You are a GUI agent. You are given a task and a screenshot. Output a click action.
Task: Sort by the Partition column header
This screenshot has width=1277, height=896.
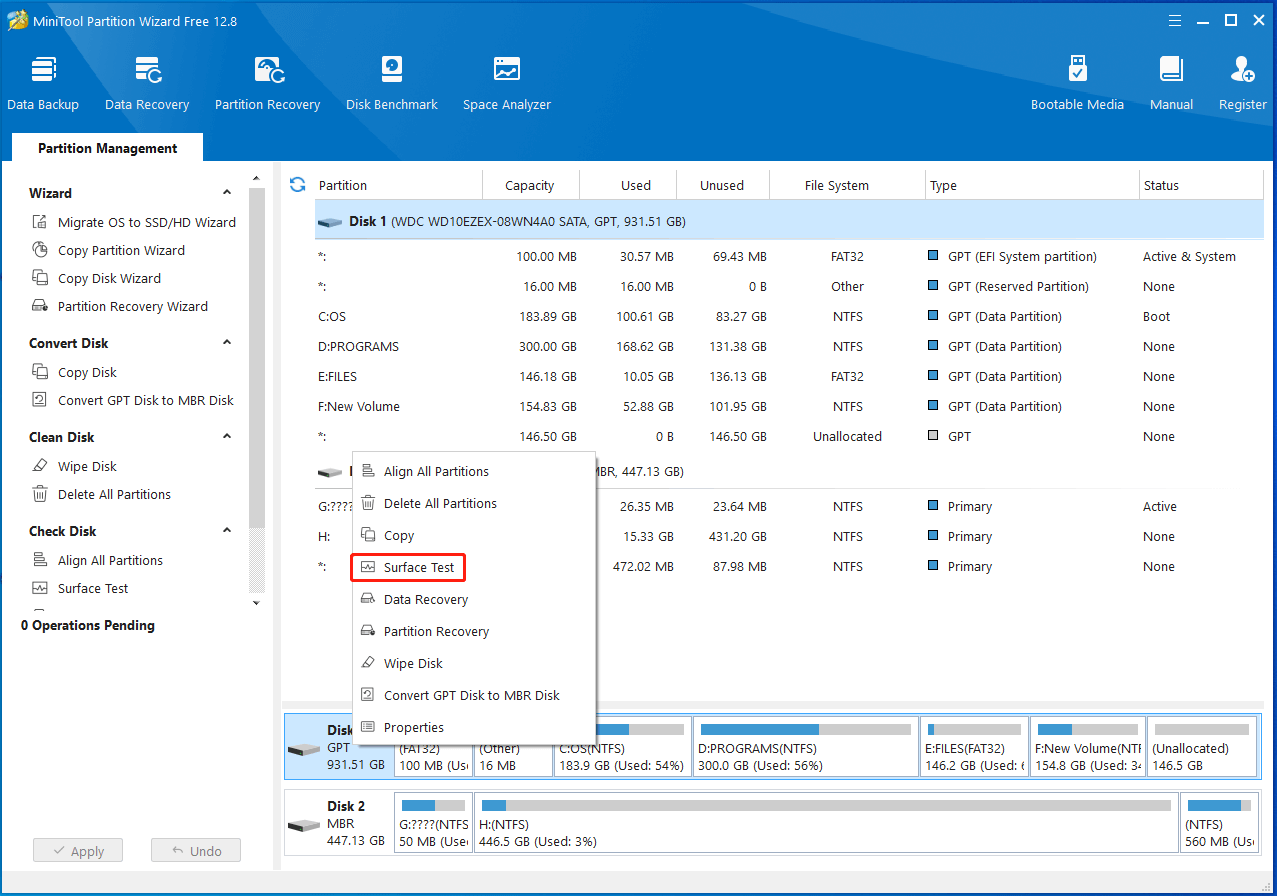click(x=398, y=185)
